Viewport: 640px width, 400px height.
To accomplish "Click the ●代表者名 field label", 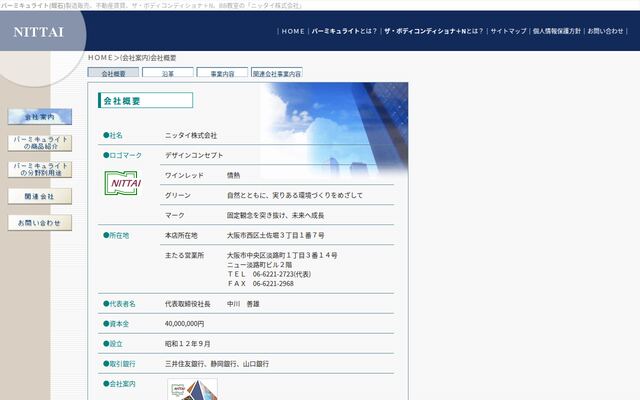I will tap(119, 304).
